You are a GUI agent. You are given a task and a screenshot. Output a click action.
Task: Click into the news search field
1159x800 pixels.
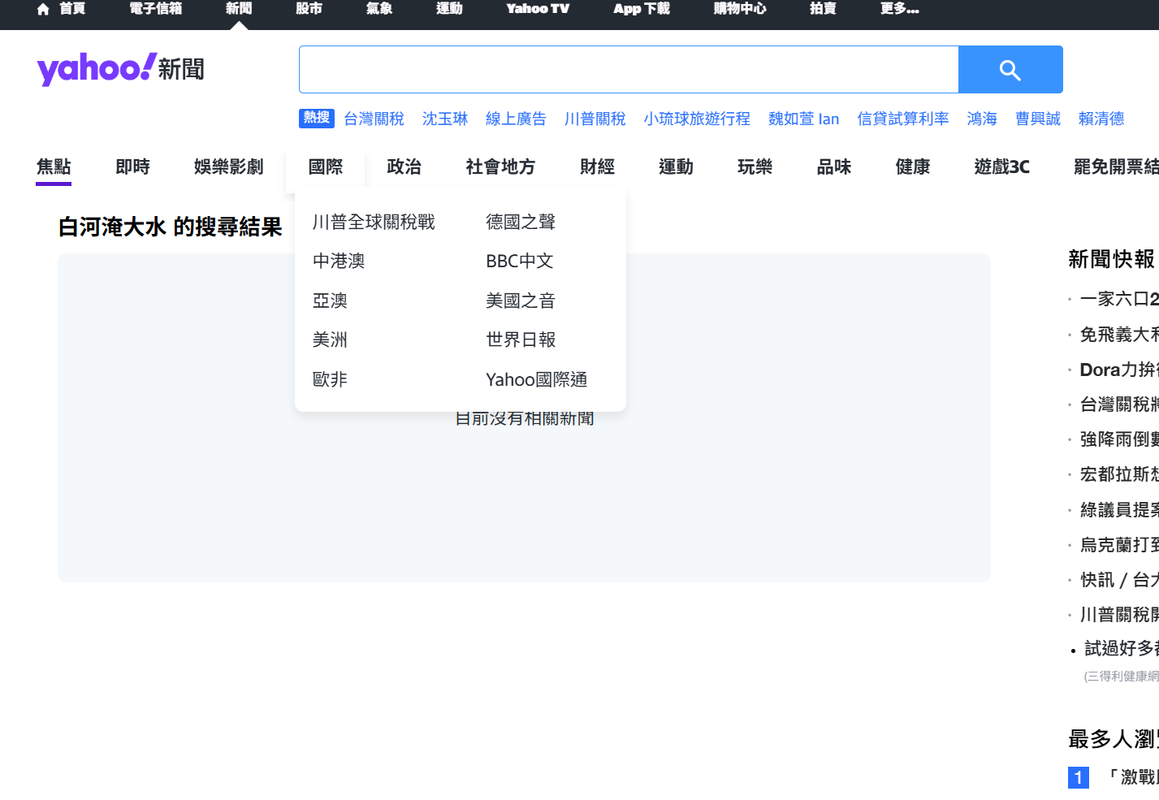tap(628, 70)
